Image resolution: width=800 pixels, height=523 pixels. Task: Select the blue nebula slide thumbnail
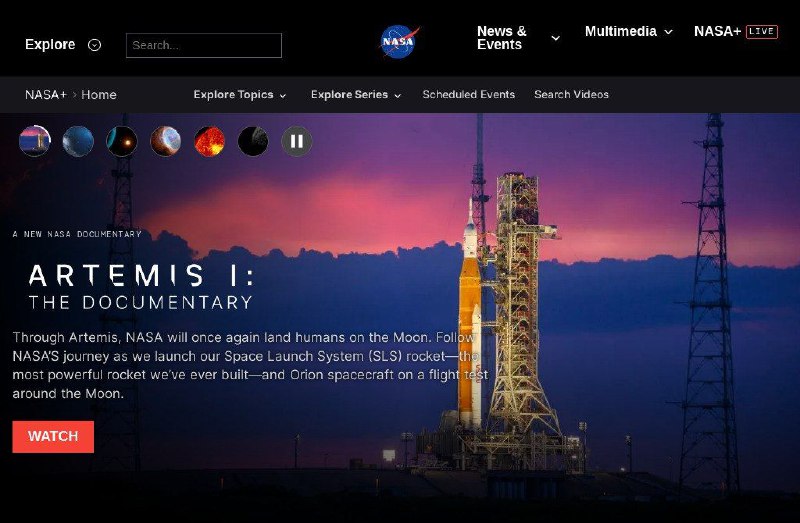[x=166, y=141]
